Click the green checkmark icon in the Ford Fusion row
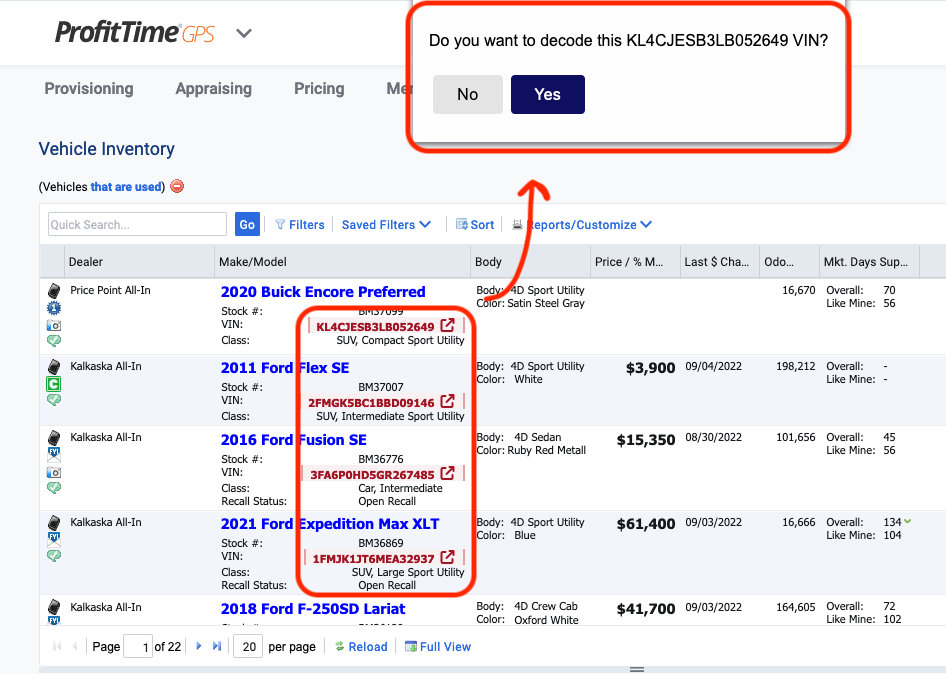This screenshot has width=946, height=674. pyautogui.click(x=54, y=488)
